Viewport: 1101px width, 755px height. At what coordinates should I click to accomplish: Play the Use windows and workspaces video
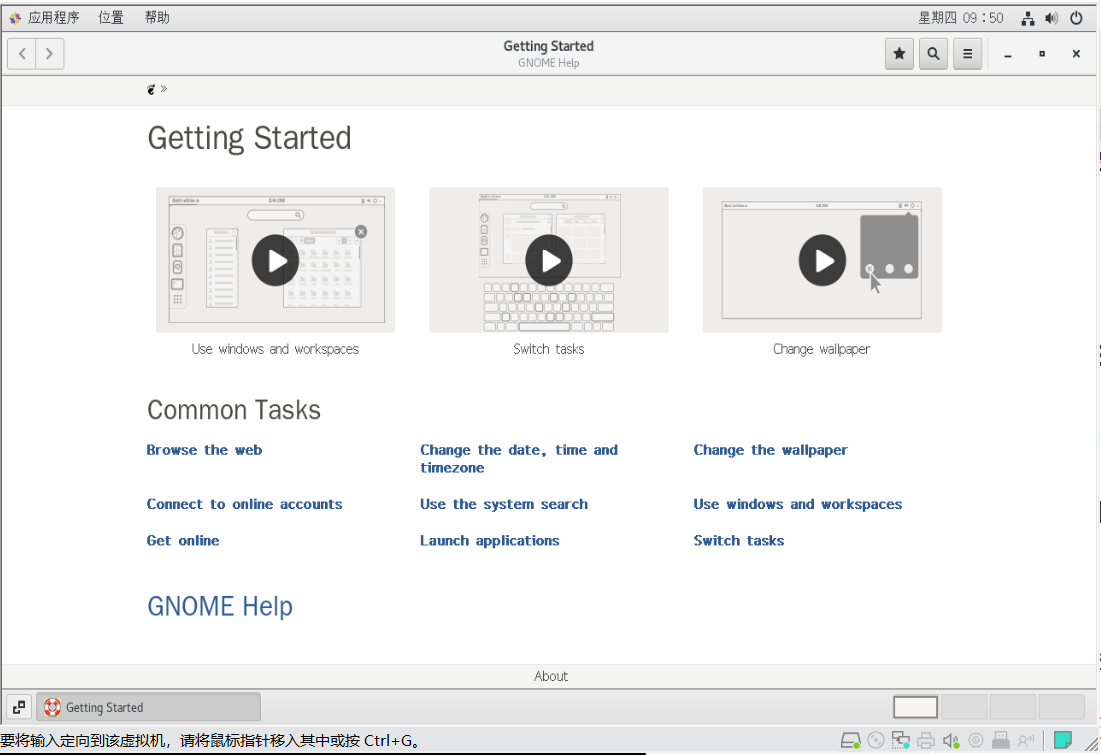tap(275, 260)
